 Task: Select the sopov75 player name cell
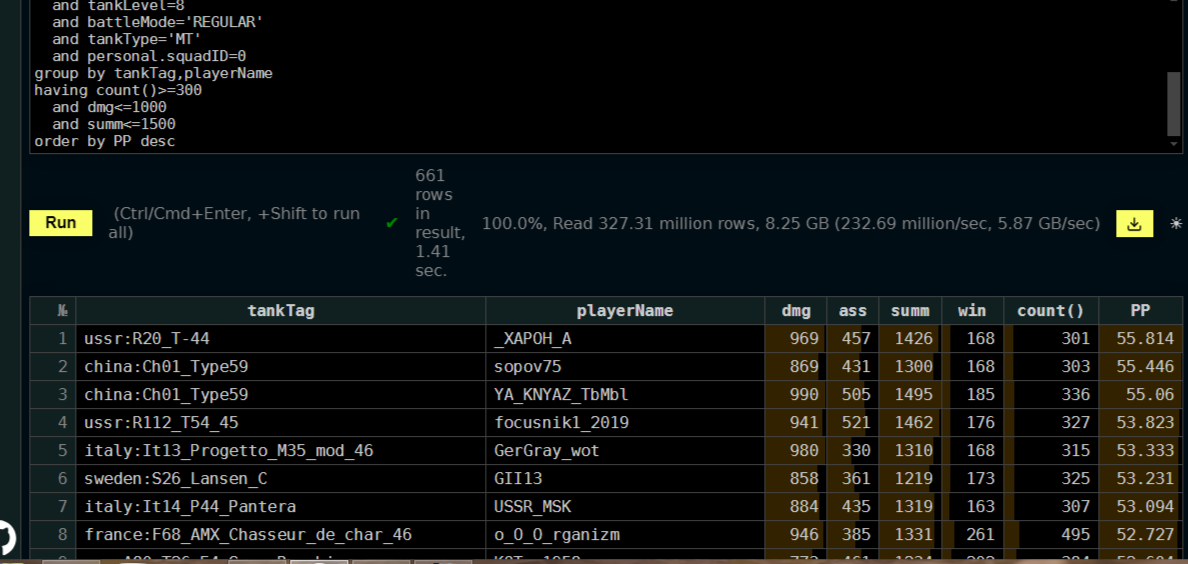click(625, 367)
